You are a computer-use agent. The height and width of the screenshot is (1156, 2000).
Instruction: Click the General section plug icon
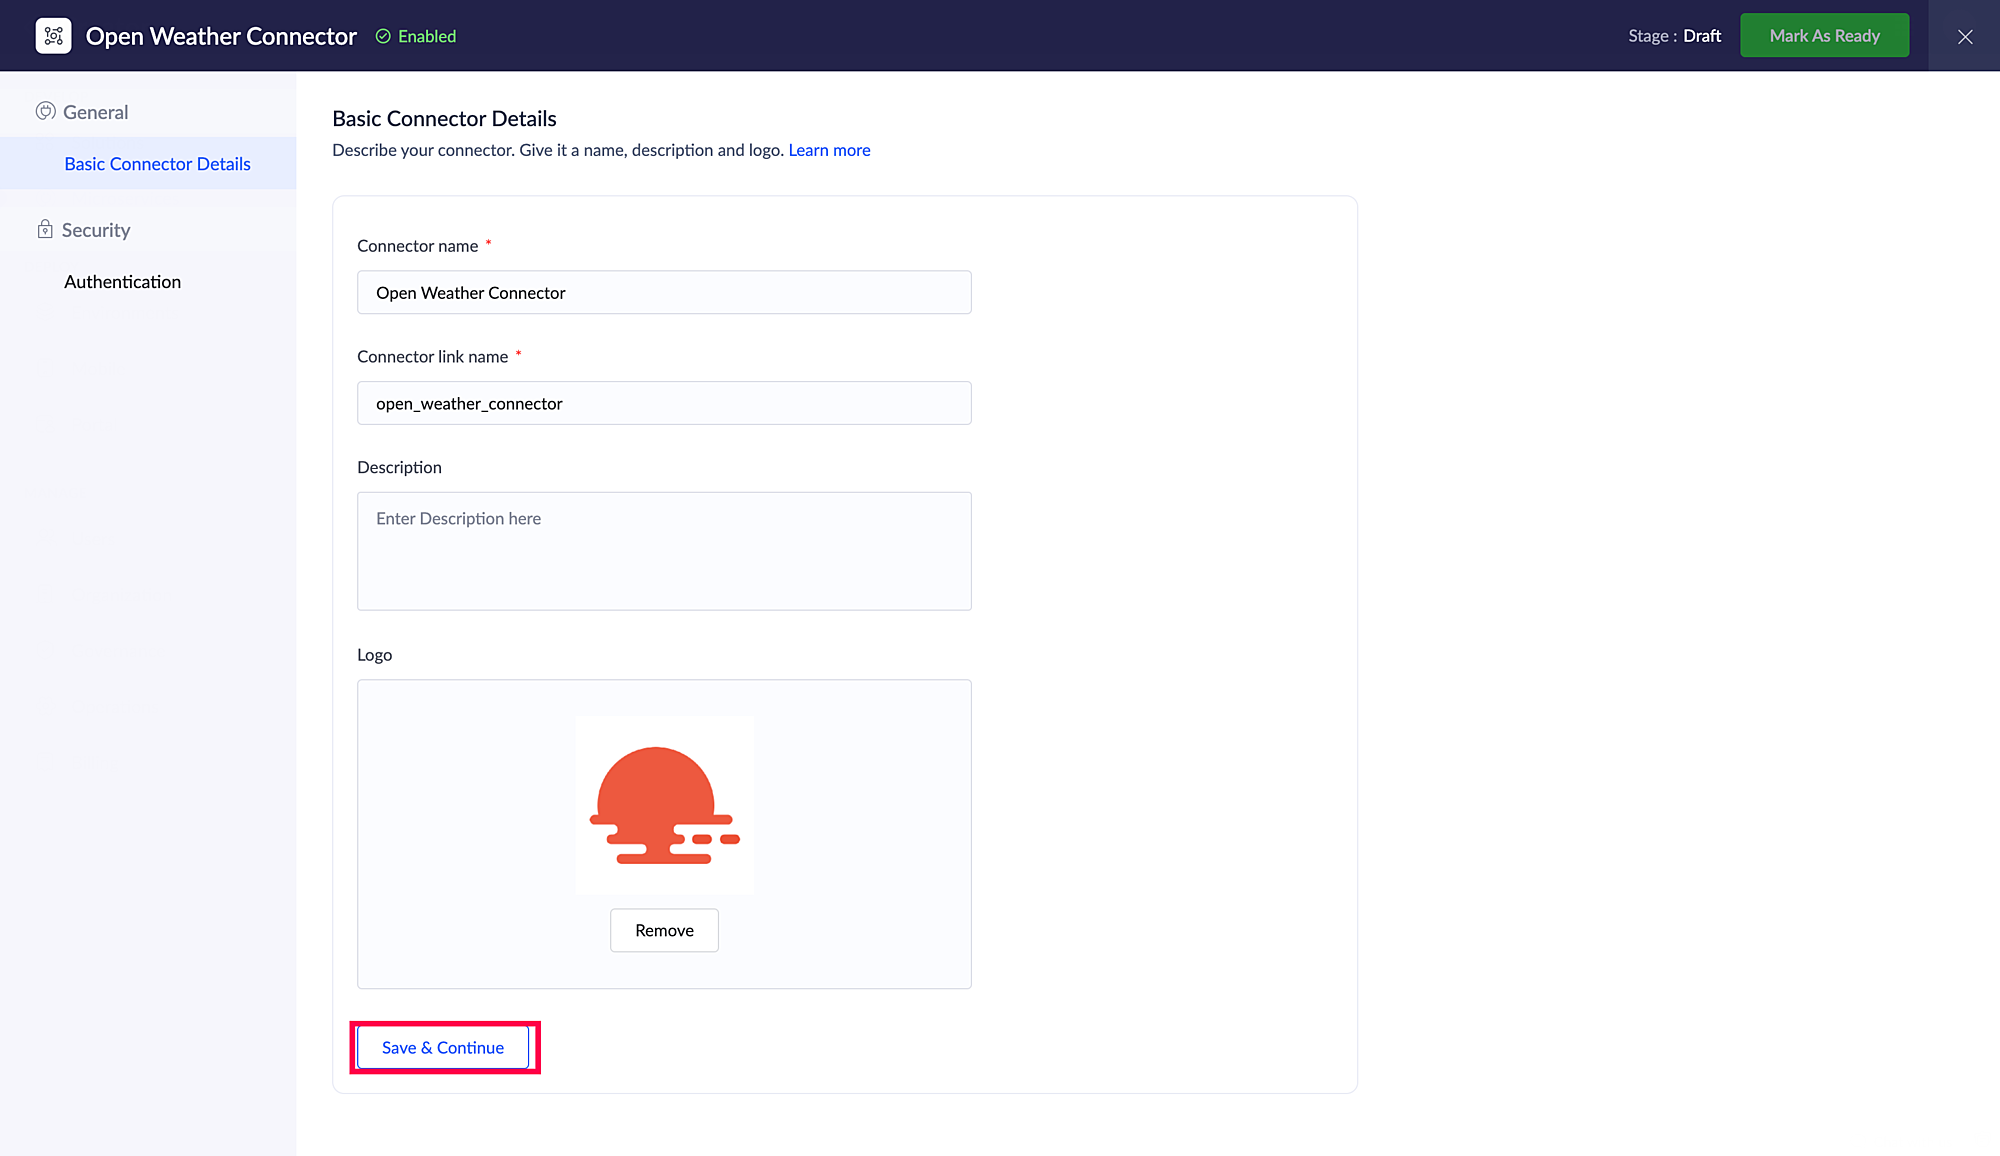coord(45,111)
